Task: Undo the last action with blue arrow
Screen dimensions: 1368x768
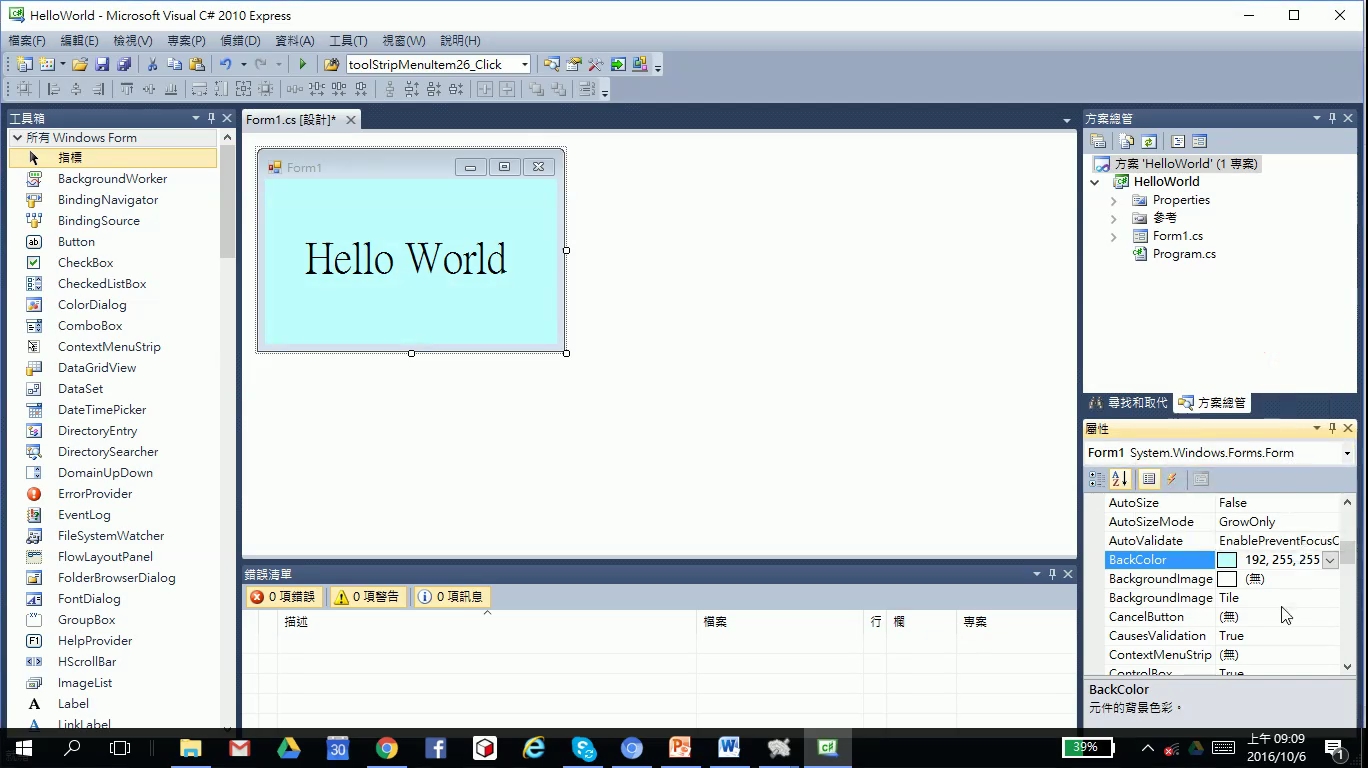Action: 226,64
